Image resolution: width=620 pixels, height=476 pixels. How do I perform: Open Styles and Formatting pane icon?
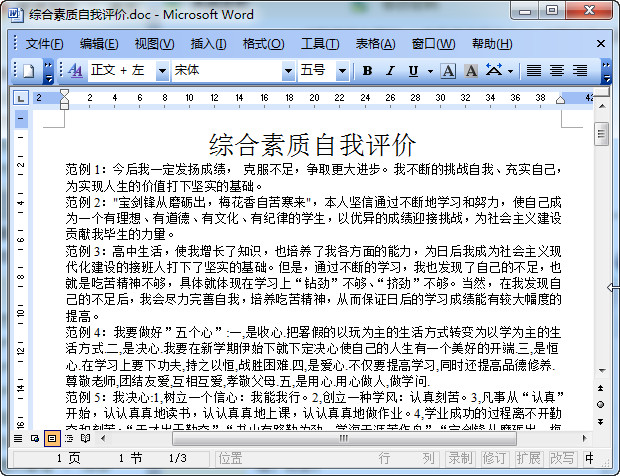(x=75, y=71)
